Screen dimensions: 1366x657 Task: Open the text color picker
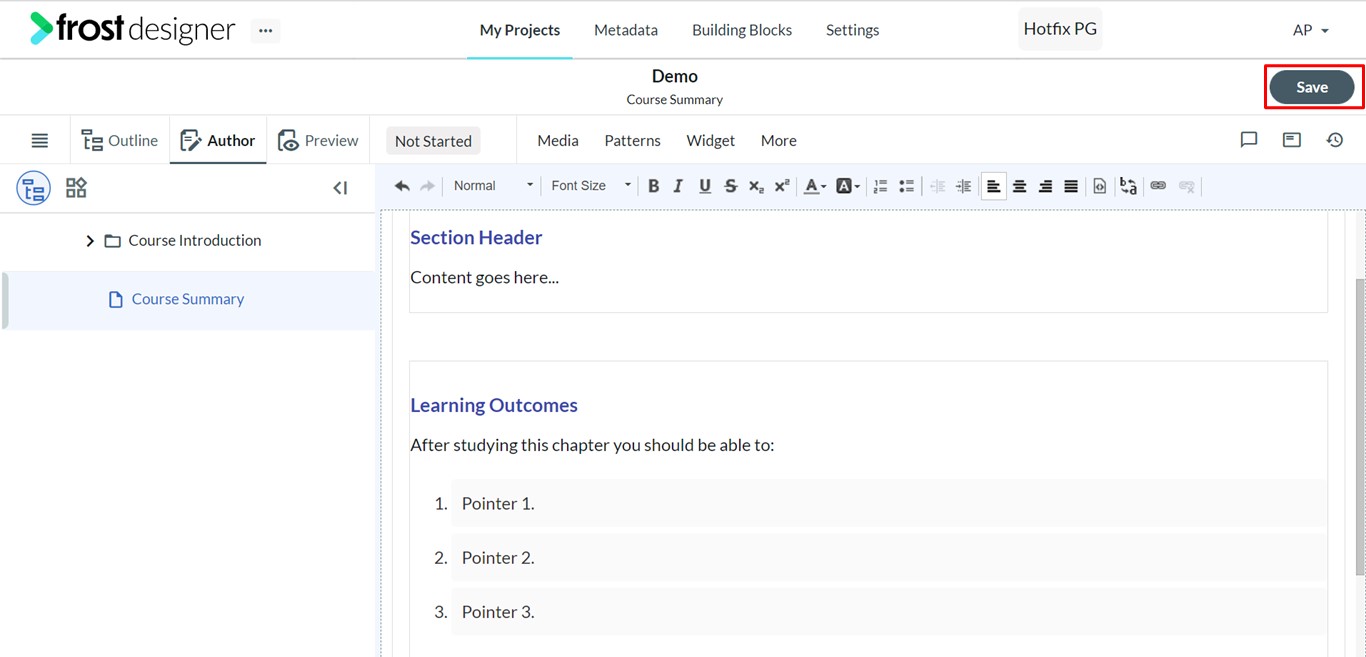[815, 186]
